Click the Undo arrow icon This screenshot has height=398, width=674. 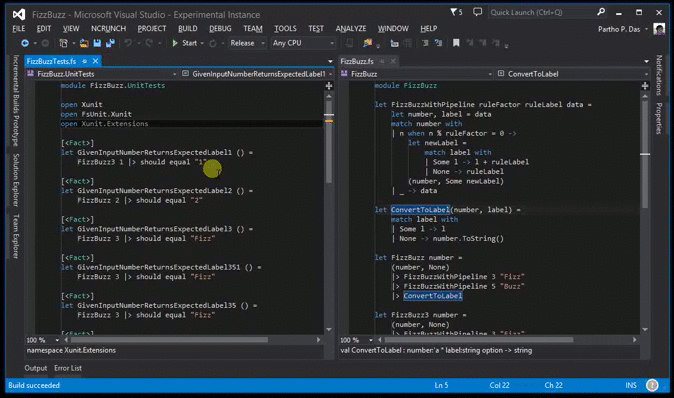pyautogui.click(x=128, y=43)
